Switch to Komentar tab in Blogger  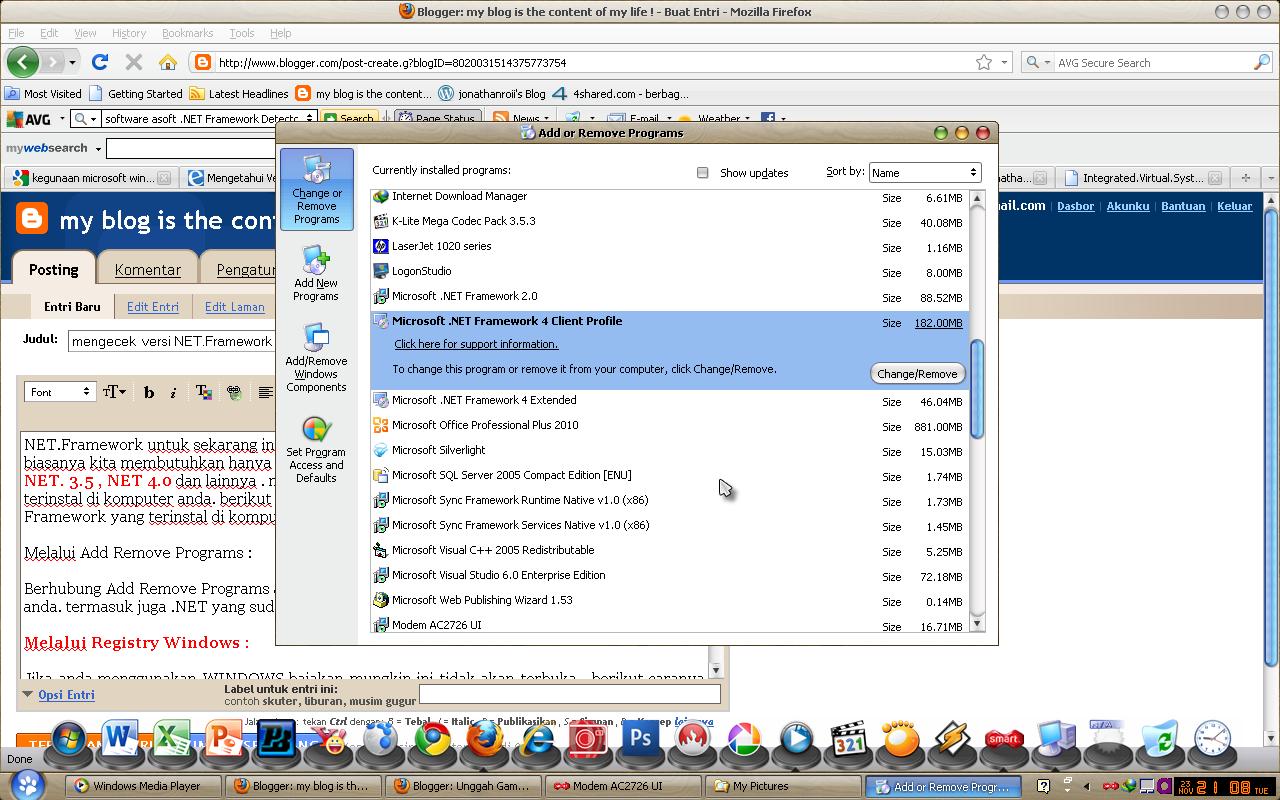148,269
